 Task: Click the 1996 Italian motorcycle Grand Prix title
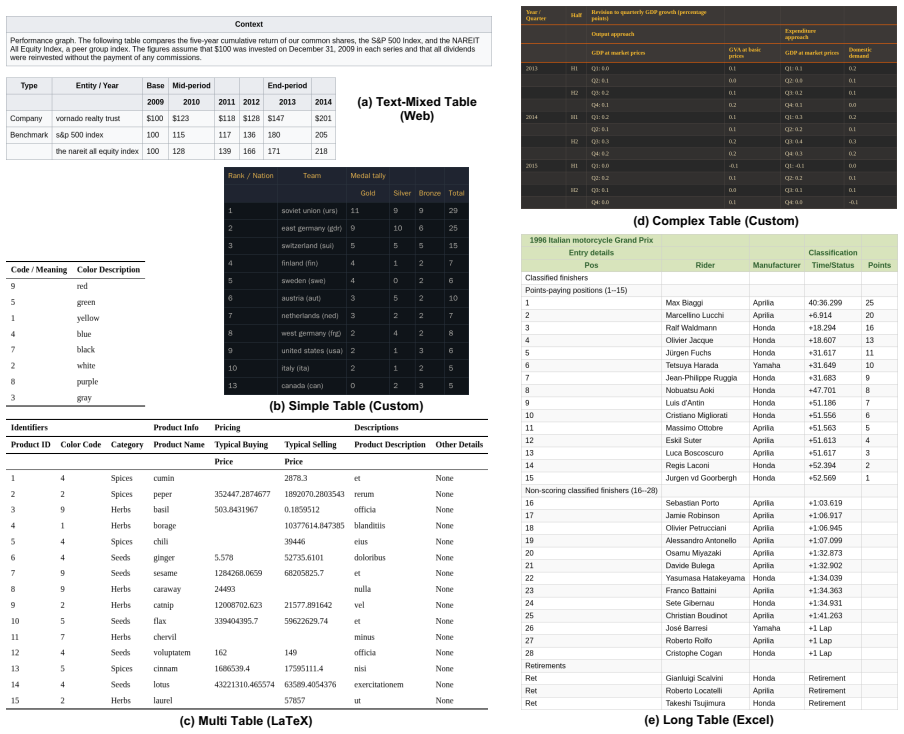pos(591,240)
